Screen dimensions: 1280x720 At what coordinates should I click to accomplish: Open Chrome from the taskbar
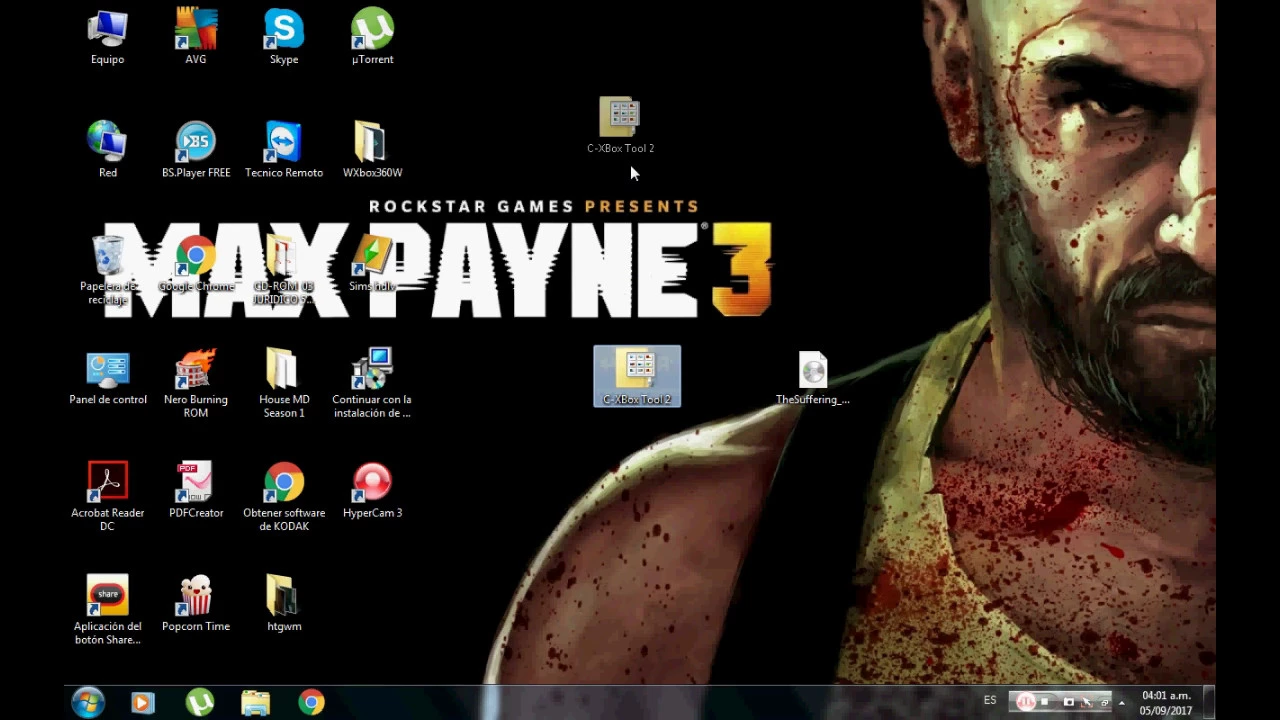[311, 703]
